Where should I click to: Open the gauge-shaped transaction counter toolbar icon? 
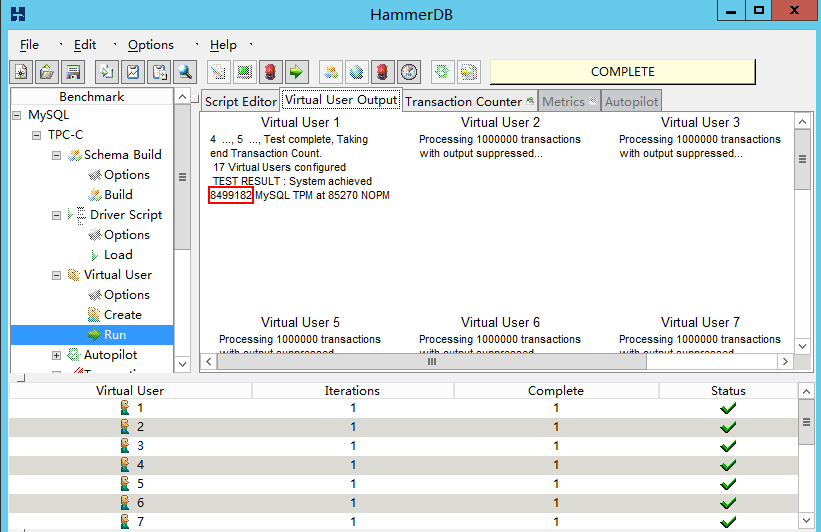[409, 72]
